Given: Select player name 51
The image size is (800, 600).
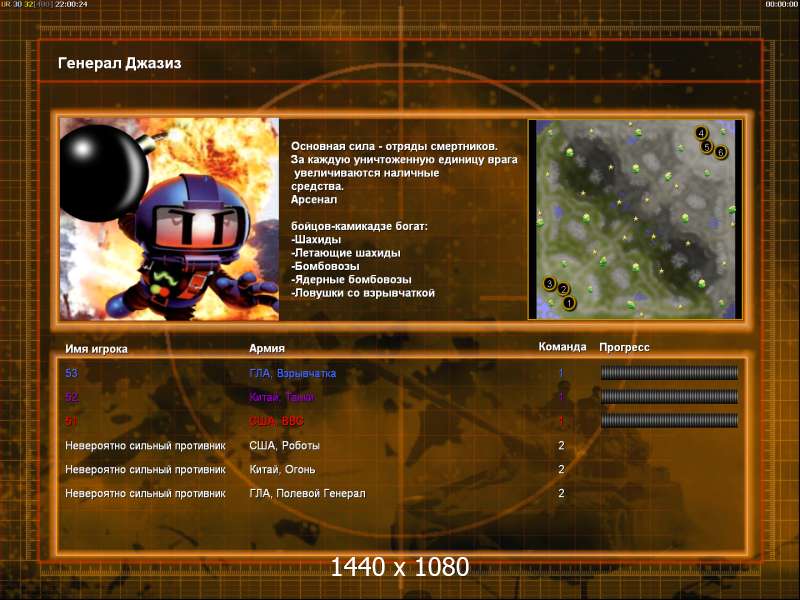Looking at the screenshot, I should click(x=71, y=421).
